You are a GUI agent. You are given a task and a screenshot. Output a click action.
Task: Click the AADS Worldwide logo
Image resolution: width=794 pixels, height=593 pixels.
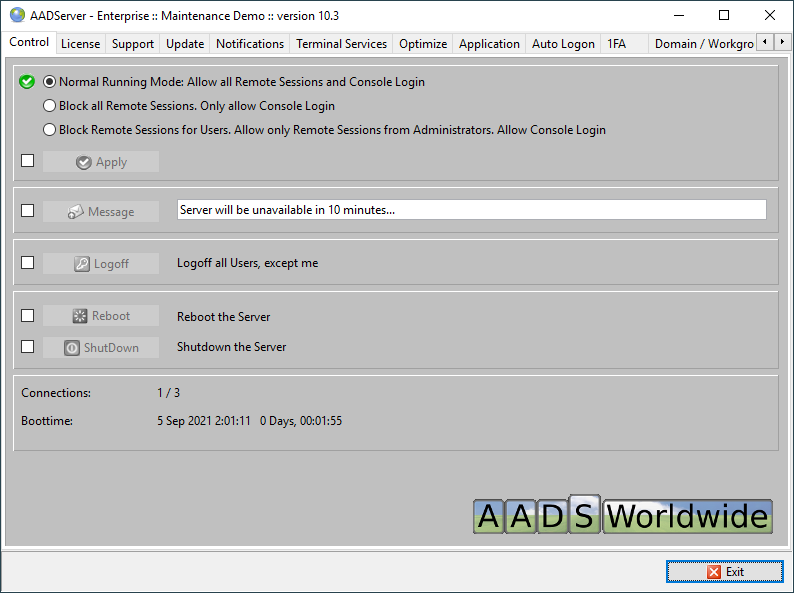point(622,515)
